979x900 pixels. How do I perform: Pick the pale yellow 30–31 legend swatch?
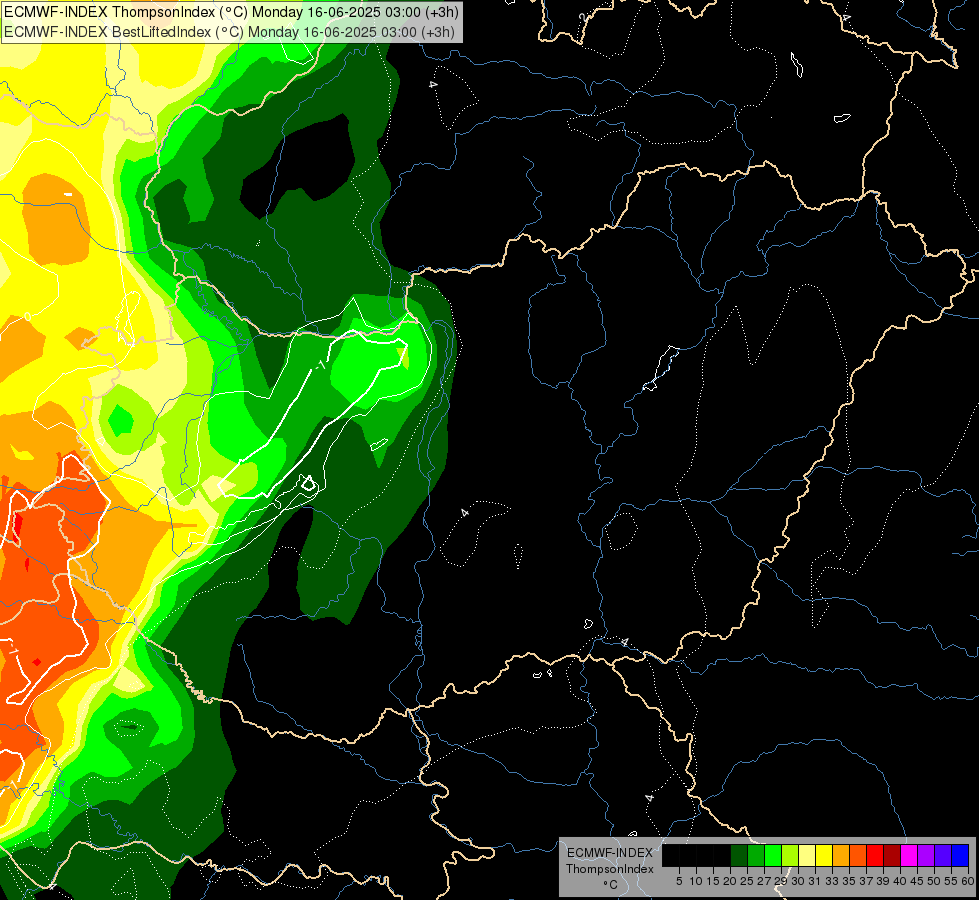click(x=807, y=855)
